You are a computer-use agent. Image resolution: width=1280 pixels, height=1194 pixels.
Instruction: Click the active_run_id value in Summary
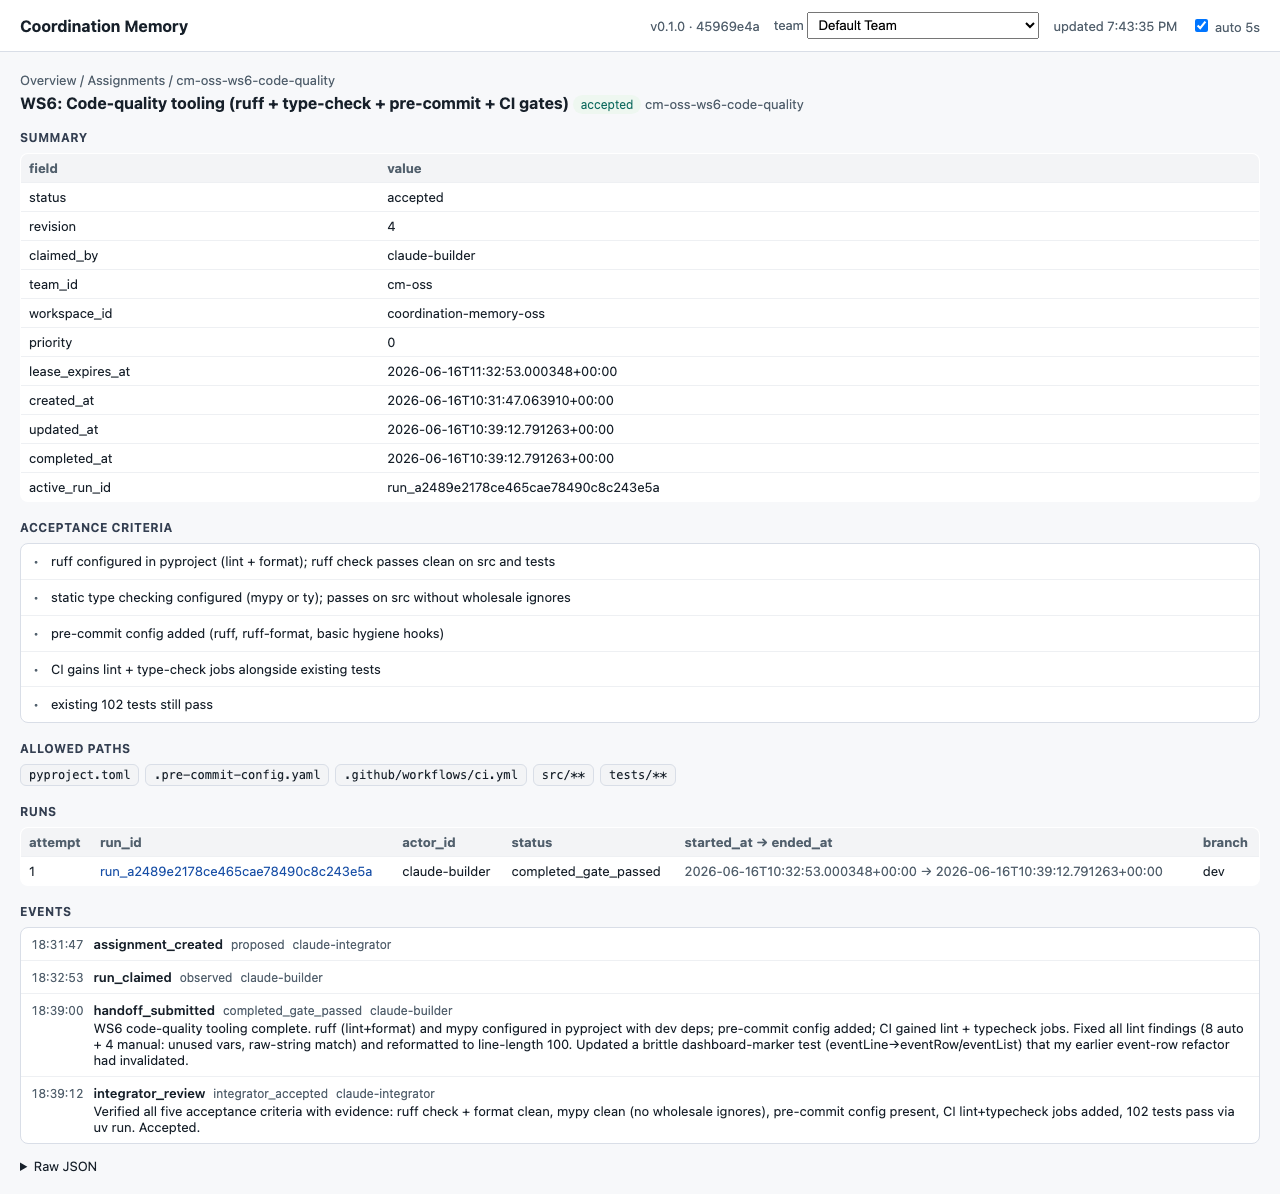(523, 487)
